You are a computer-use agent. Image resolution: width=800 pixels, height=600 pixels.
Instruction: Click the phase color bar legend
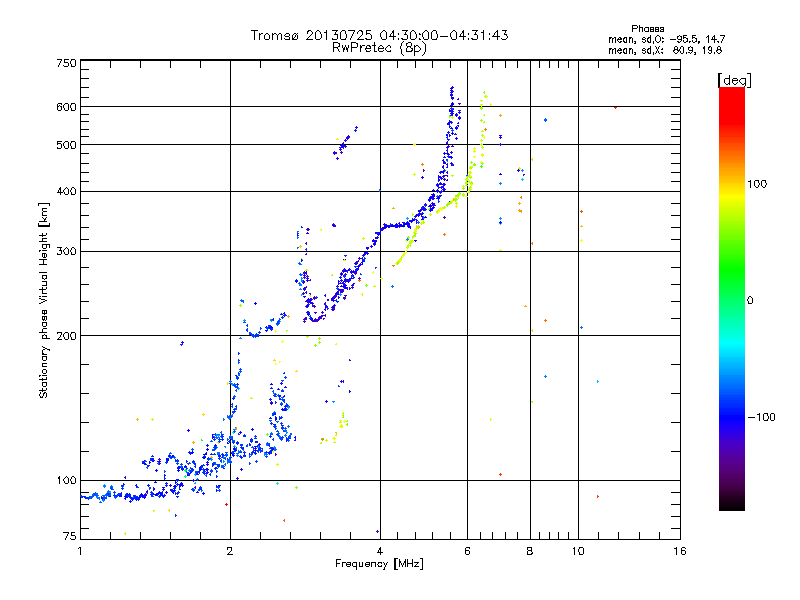pos(732,298)
